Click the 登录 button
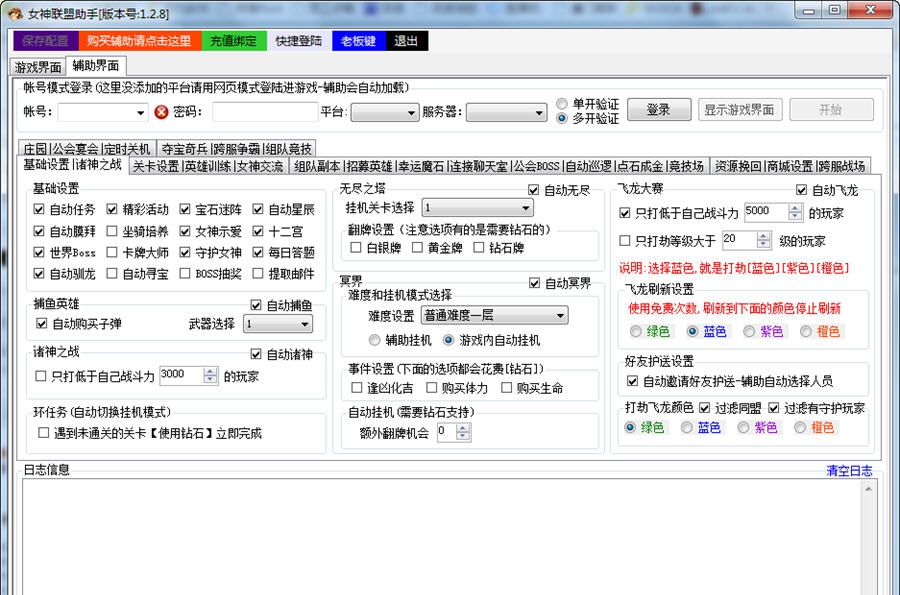The height and width of the screenshot is (595, 900). (x=657, y=110)
